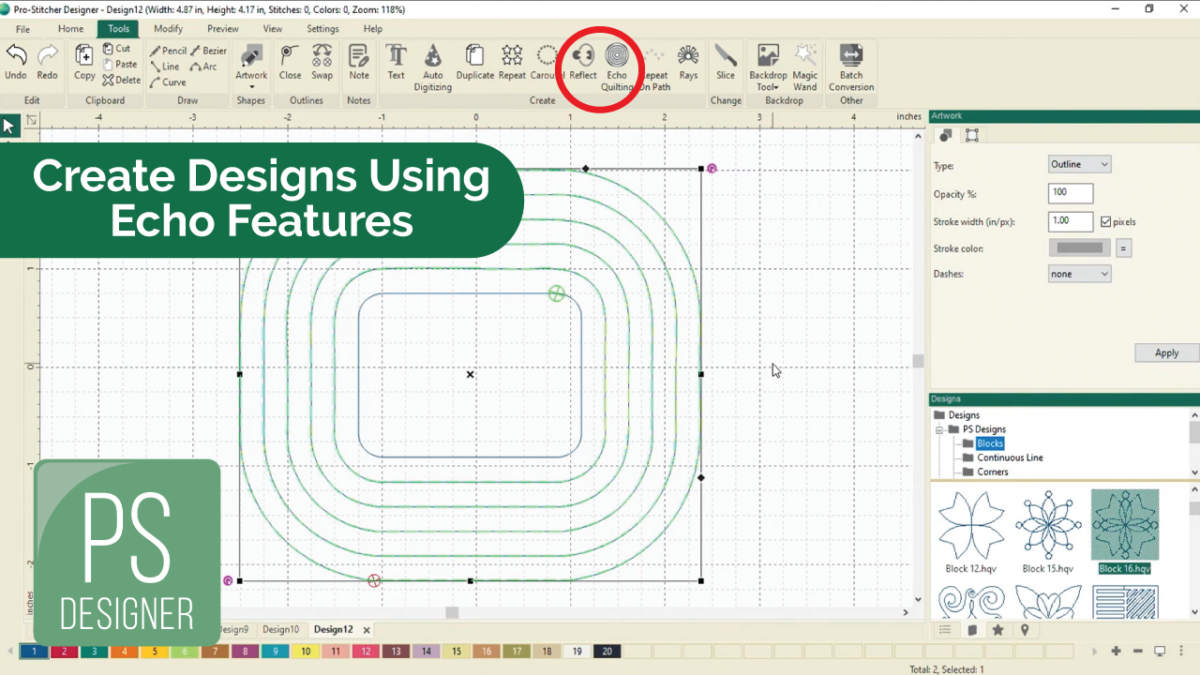
Task: Open the Stroke color swatch
Action: tap(1079, 247)
